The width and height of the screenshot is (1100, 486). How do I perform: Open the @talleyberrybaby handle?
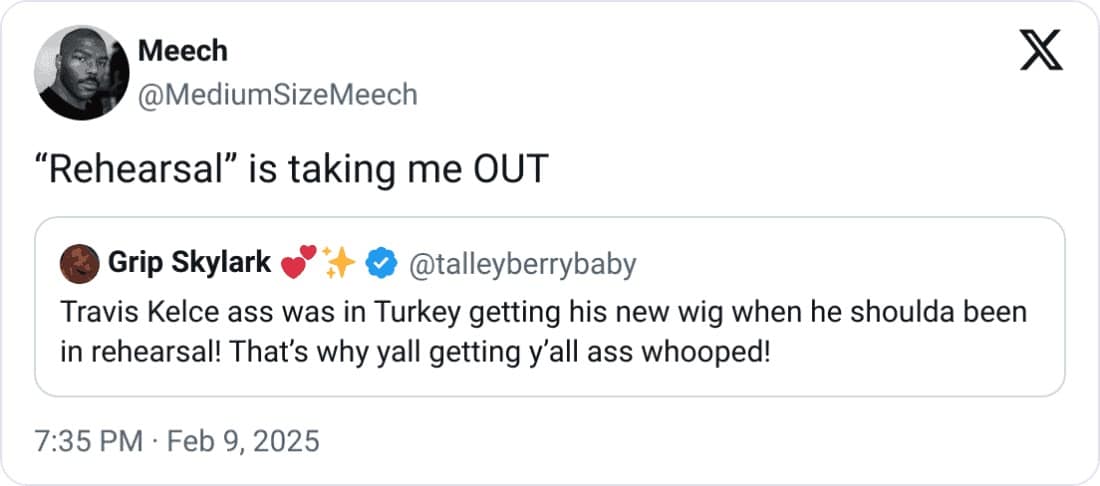coord(522,263)
